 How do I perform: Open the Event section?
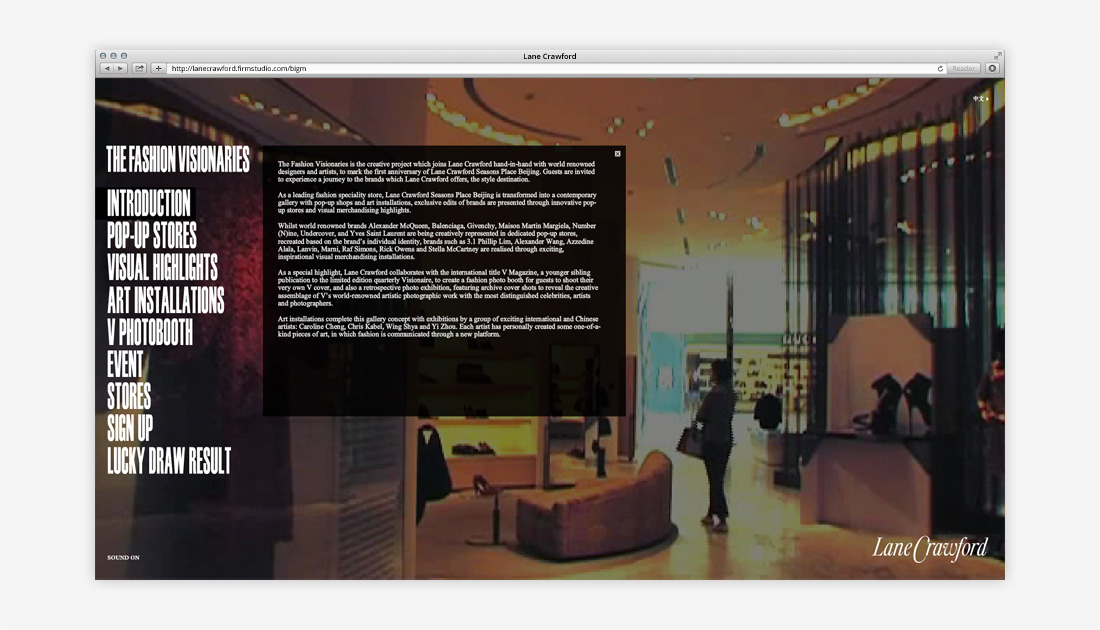click(x=125, y=364)
